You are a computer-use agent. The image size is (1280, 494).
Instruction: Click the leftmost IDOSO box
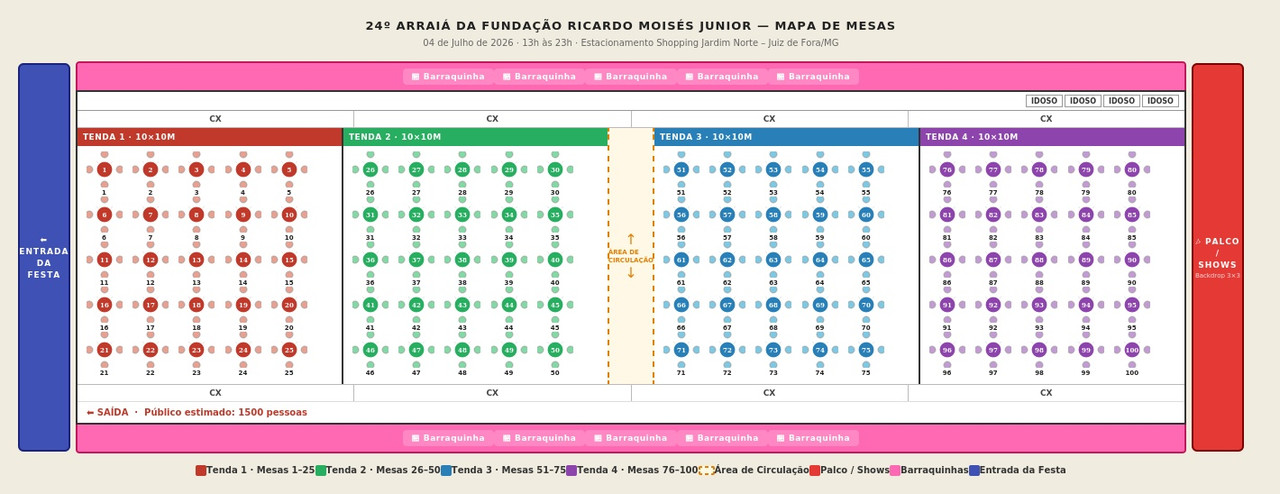[1044, 101]
